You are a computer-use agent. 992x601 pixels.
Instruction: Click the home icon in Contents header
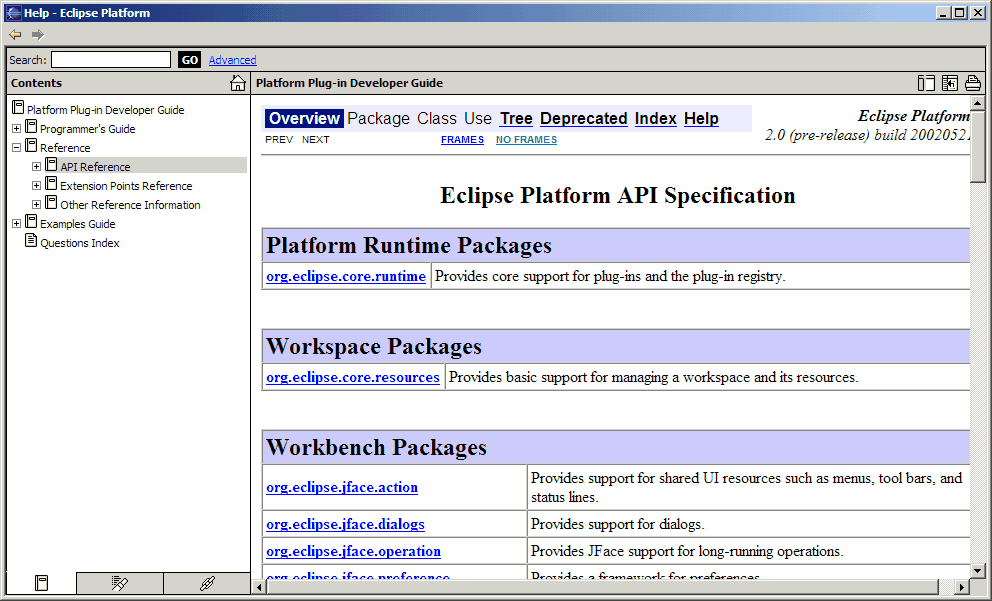click(237, 83)
